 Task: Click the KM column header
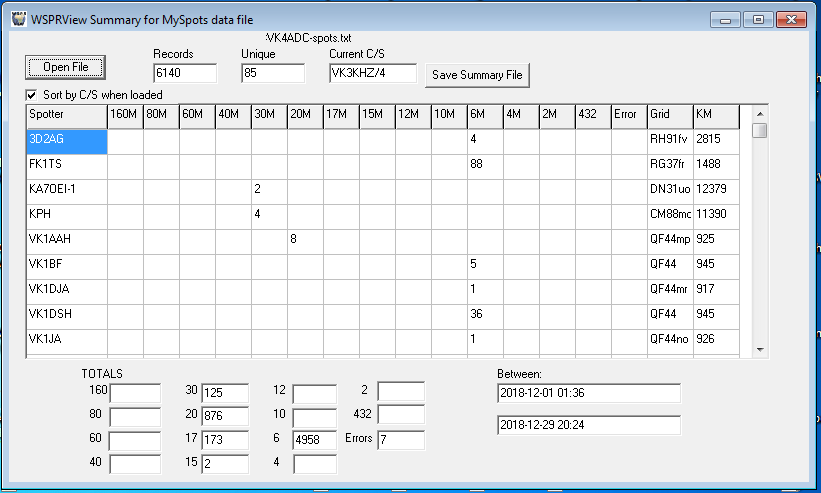[x=715, y=115]
